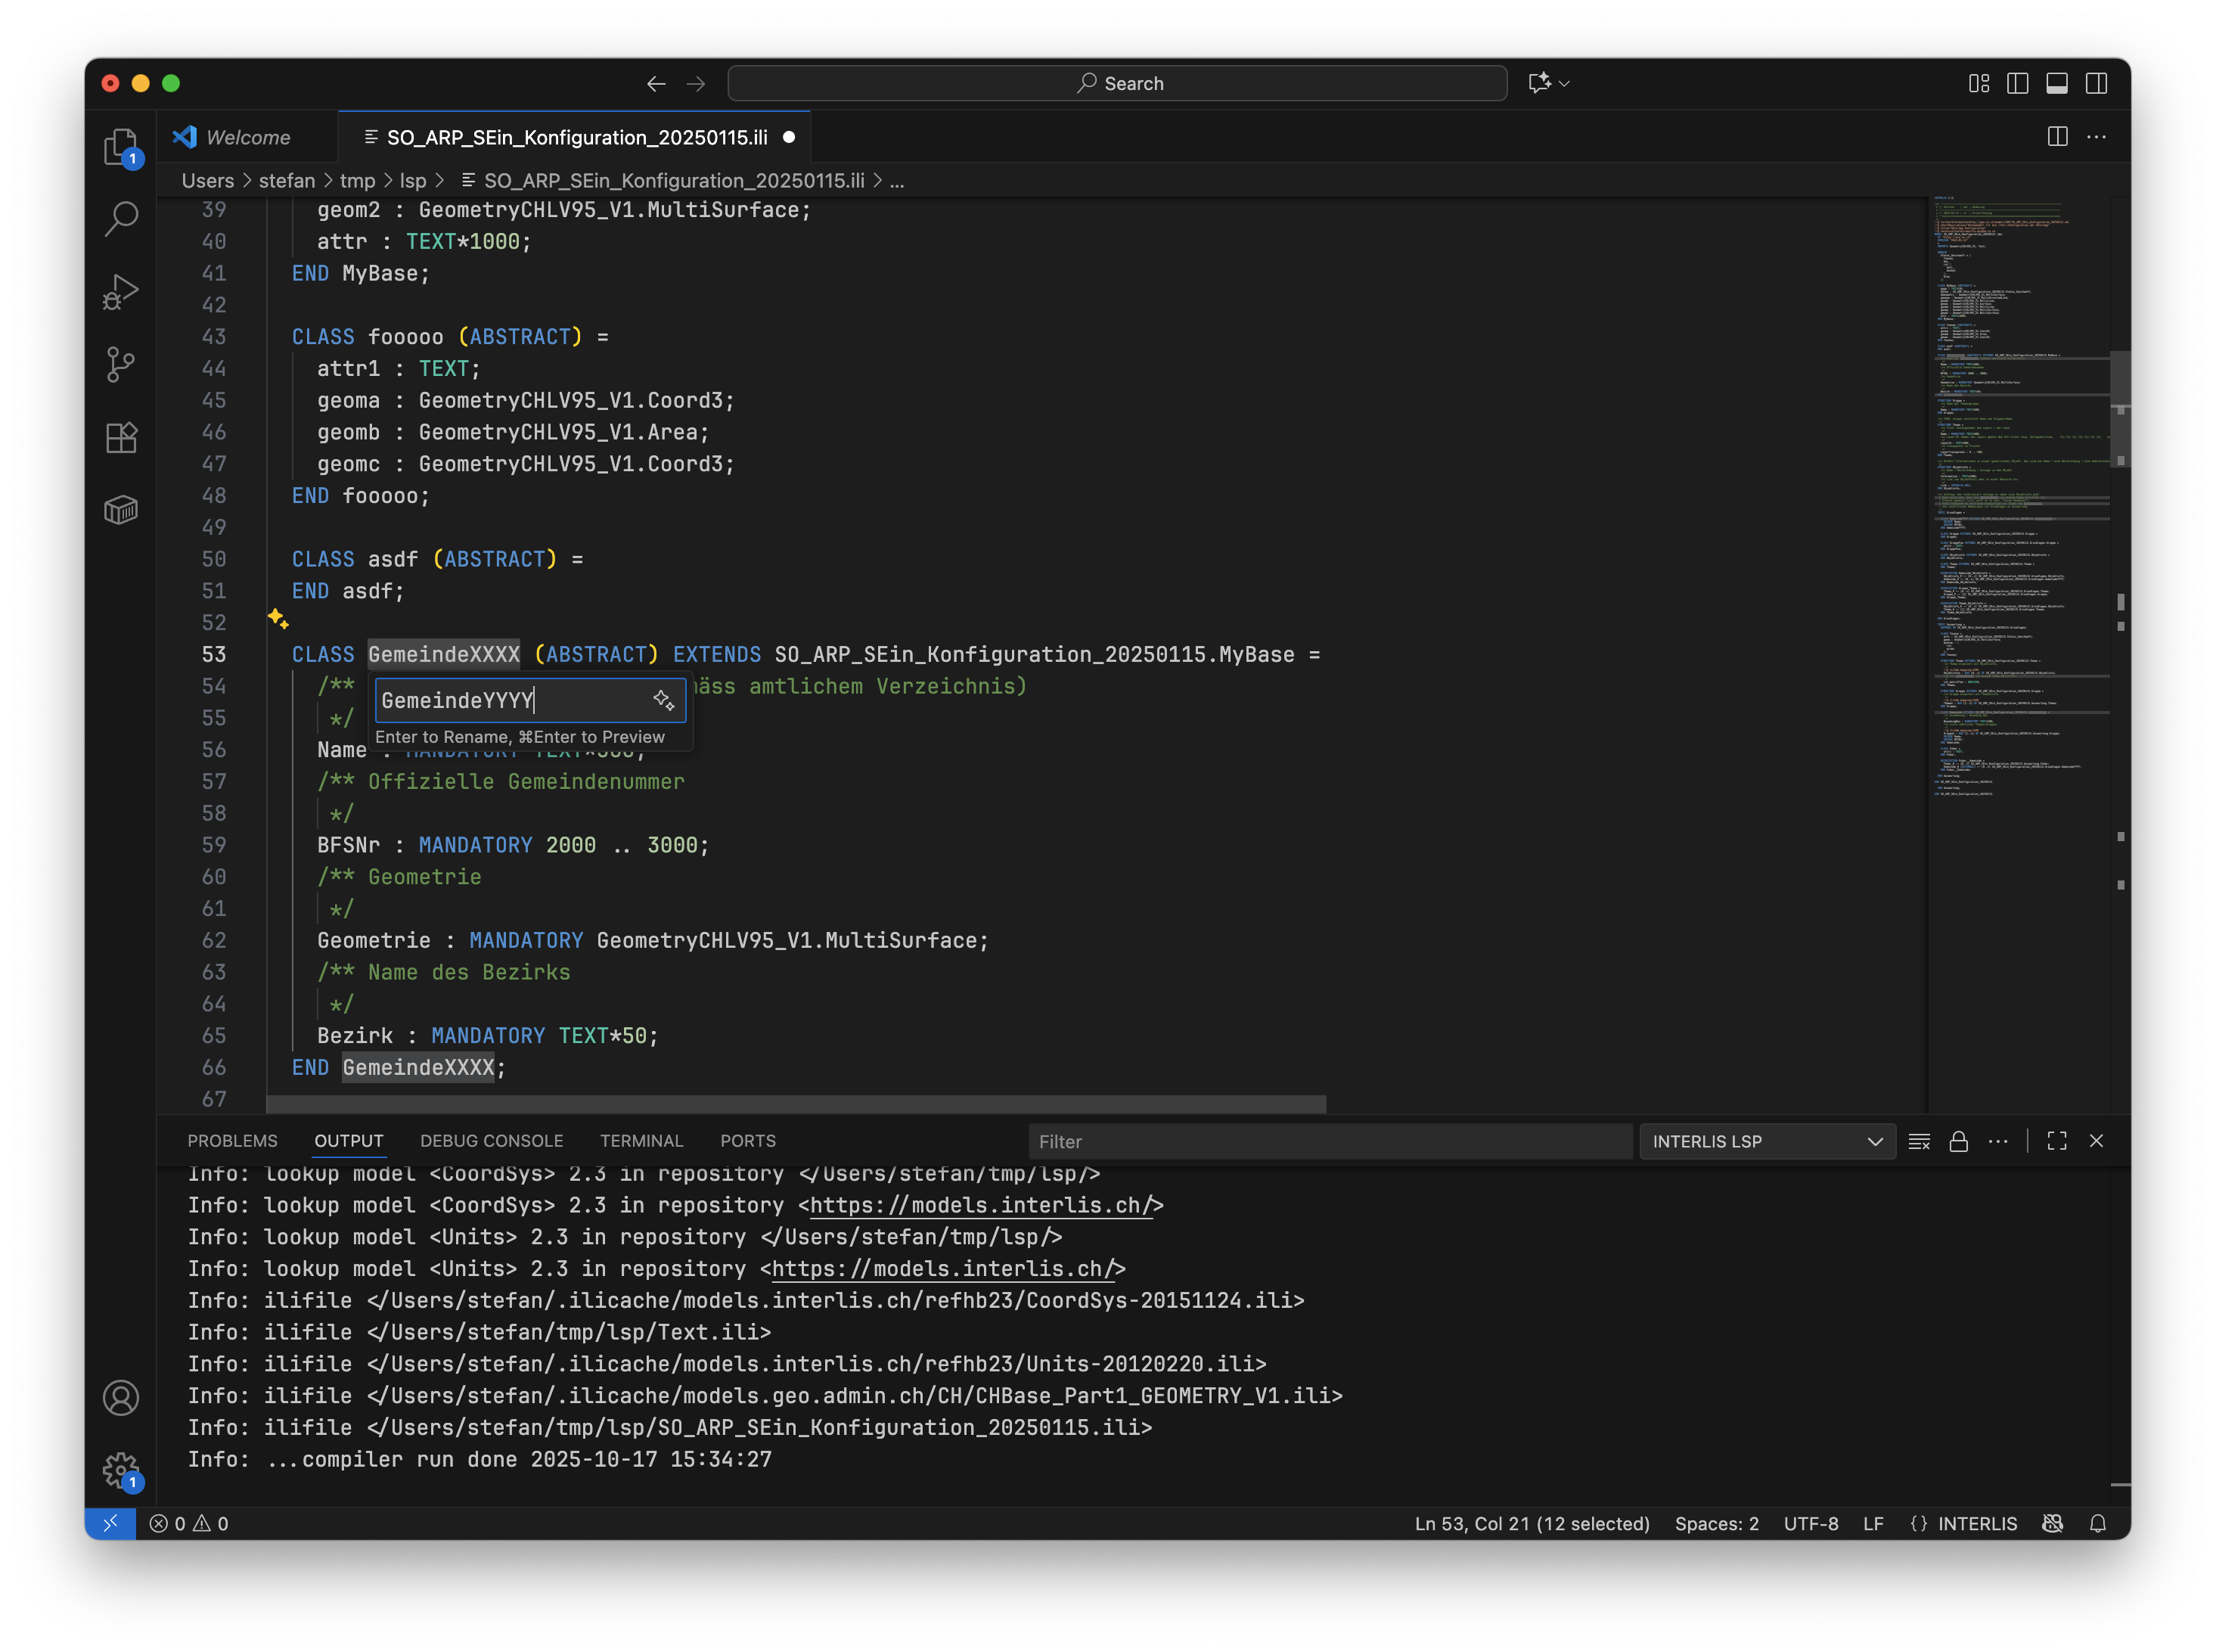
Task: Open the INTERLIS LSP output channel dropdown
Action: [x=1767, y=1141]
